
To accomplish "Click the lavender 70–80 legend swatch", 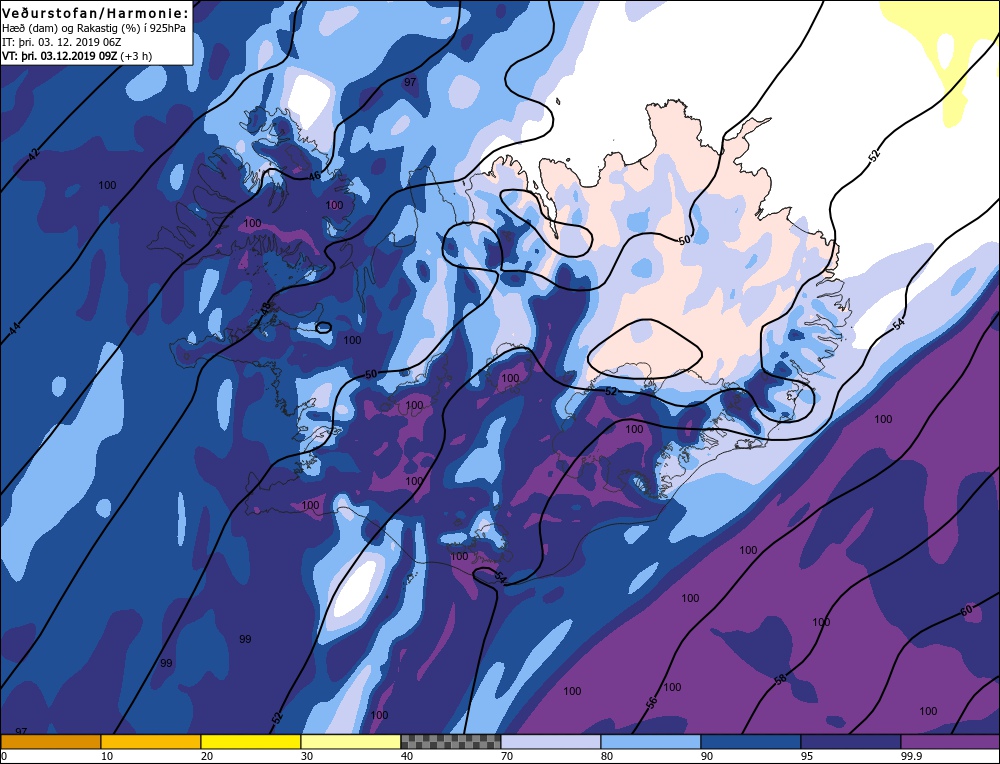I will pyautogui.click(x=551, y=741).
